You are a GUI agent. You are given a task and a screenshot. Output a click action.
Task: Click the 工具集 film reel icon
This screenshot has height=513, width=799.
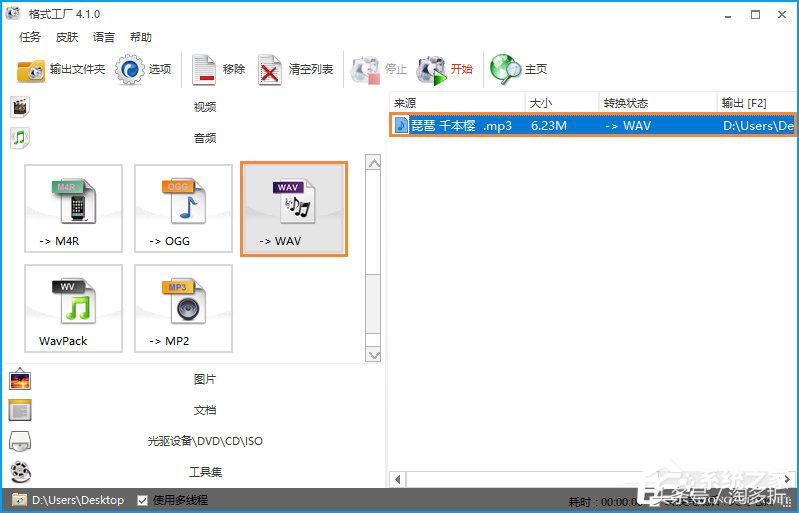click(x=20, y=472)
